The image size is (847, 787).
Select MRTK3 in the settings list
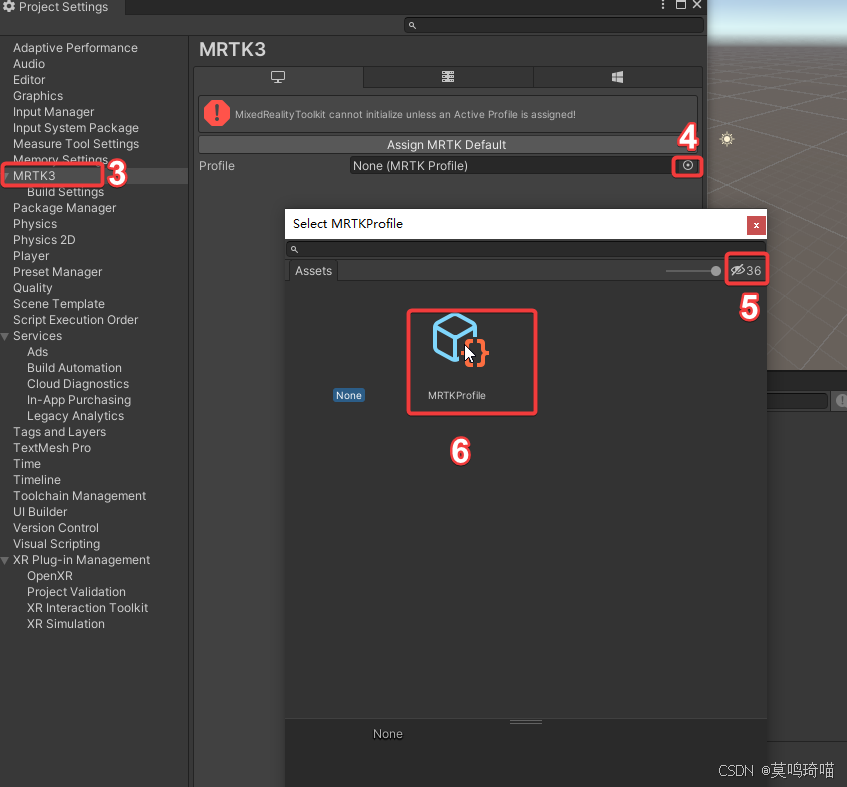pos(34,176)
